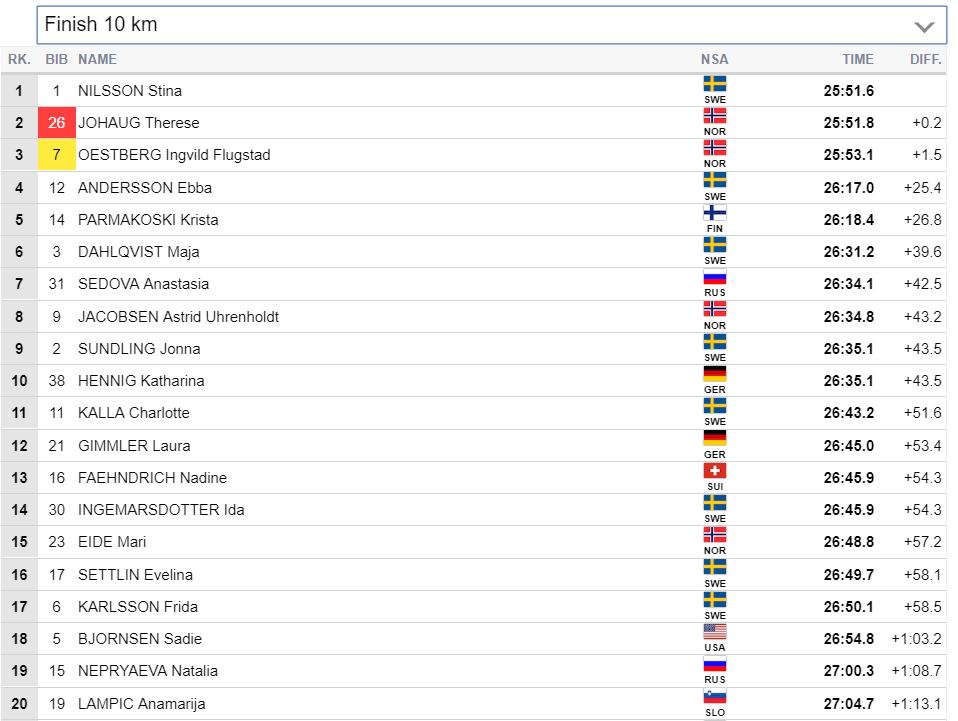
Task: Sort by the TIME column header
Action: 857,59
